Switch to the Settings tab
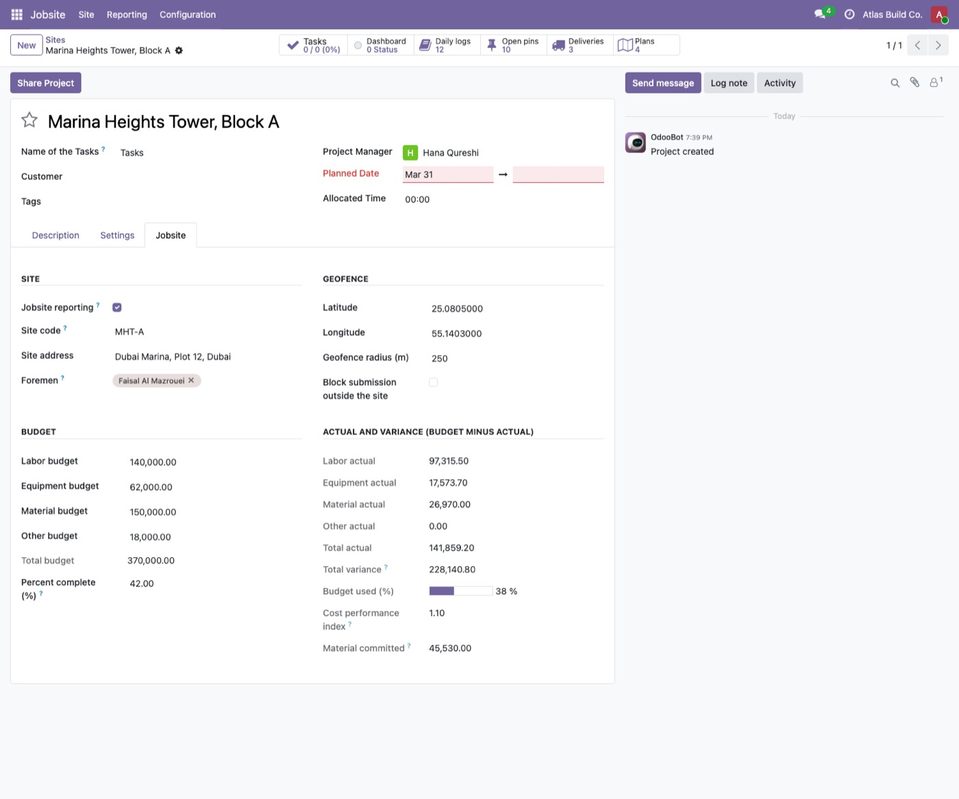 (117, 236)
